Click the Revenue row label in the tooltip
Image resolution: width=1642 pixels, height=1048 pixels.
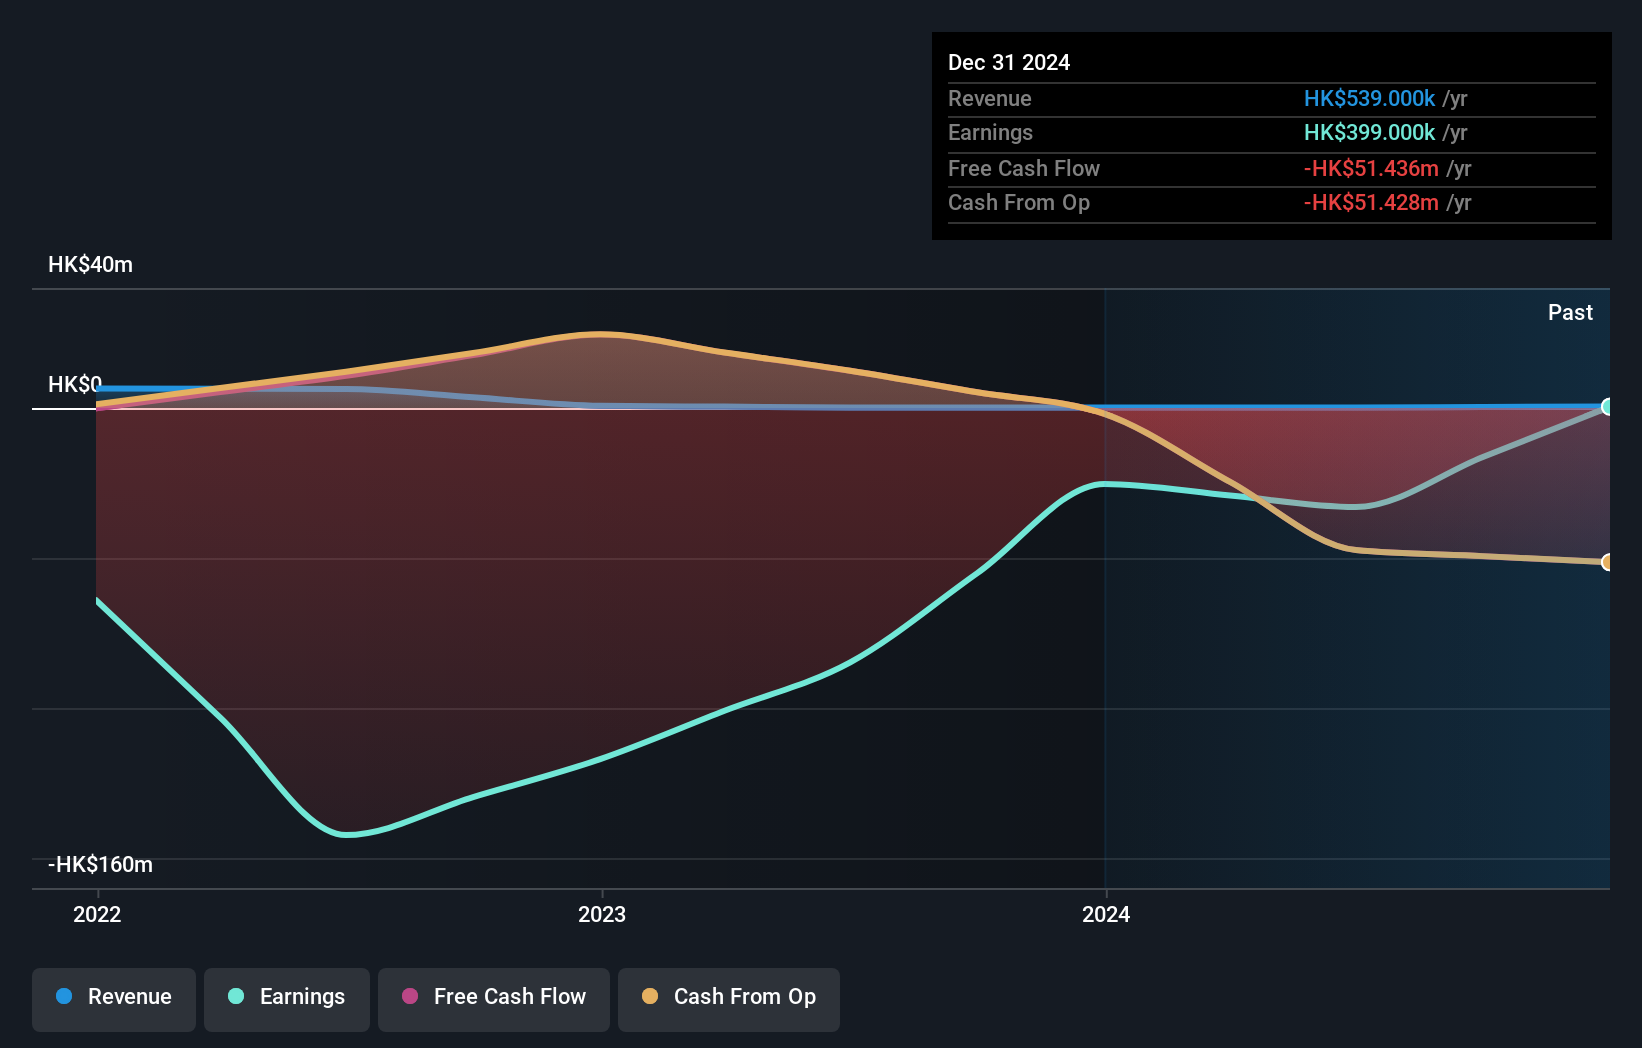point(990,98)
